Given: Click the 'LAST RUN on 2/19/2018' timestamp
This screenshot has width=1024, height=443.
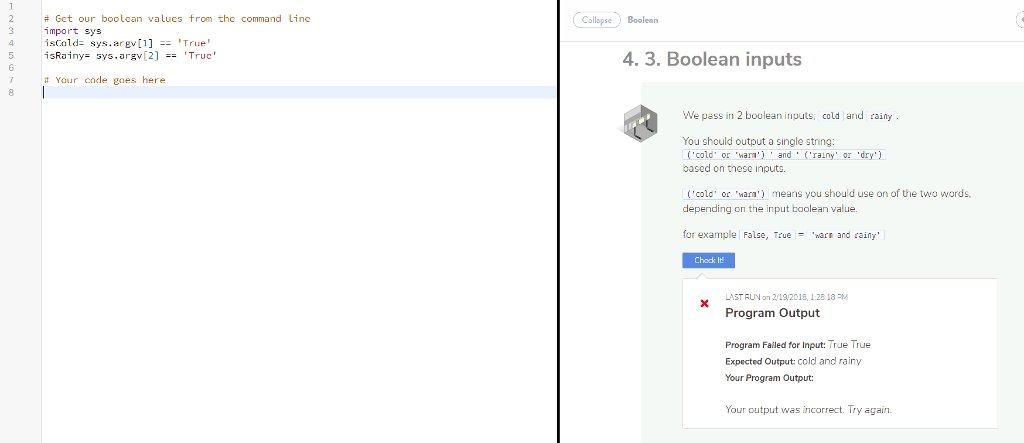Looking at the screenshot, I should pos(786,297).
